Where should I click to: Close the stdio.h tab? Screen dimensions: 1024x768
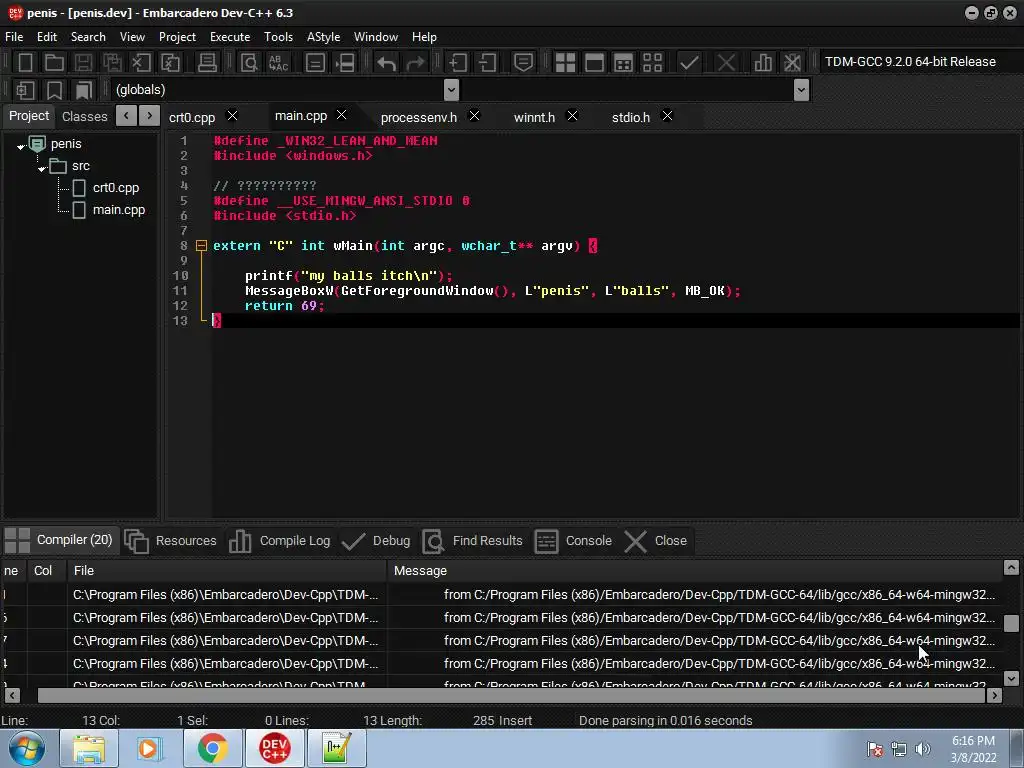click(667, 116)
